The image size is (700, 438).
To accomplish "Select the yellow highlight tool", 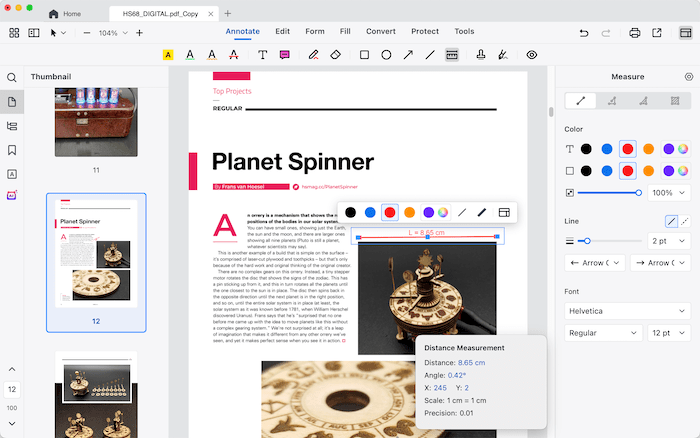I will [168, 55].
